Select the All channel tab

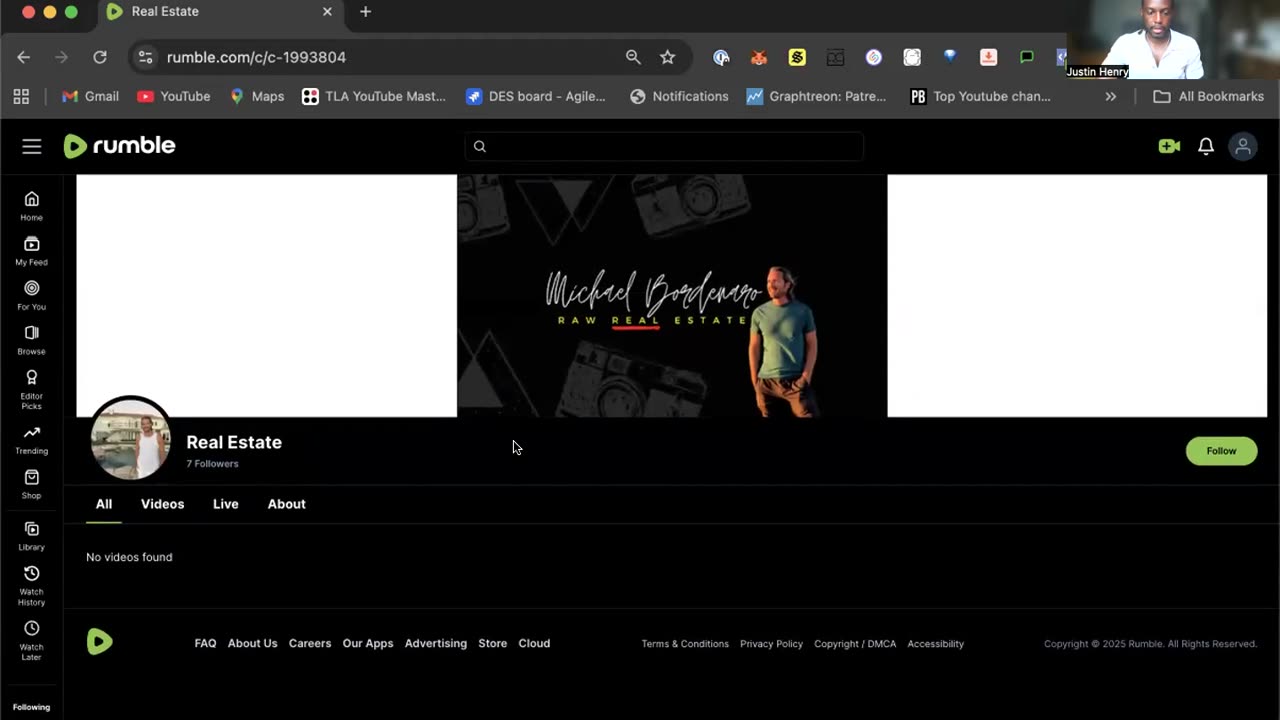tap(104, 504)
